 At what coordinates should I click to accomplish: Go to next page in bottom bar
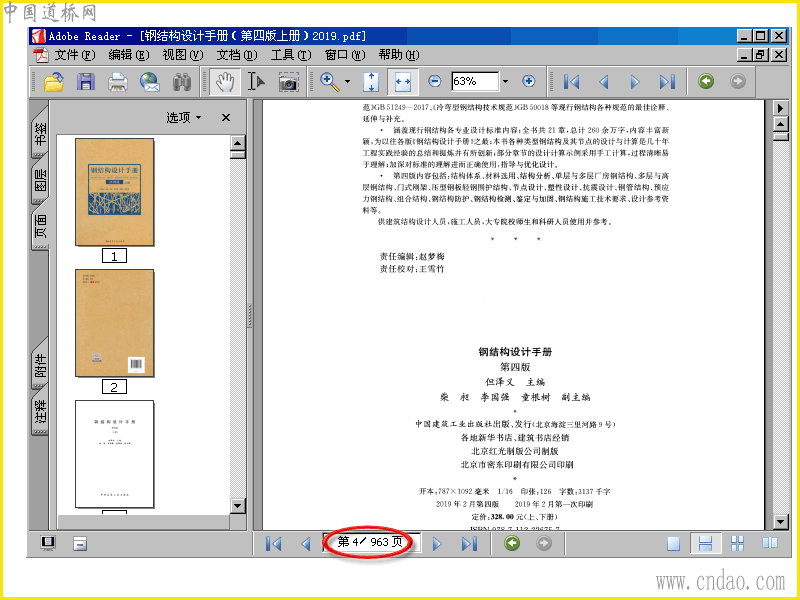(437, 544)
